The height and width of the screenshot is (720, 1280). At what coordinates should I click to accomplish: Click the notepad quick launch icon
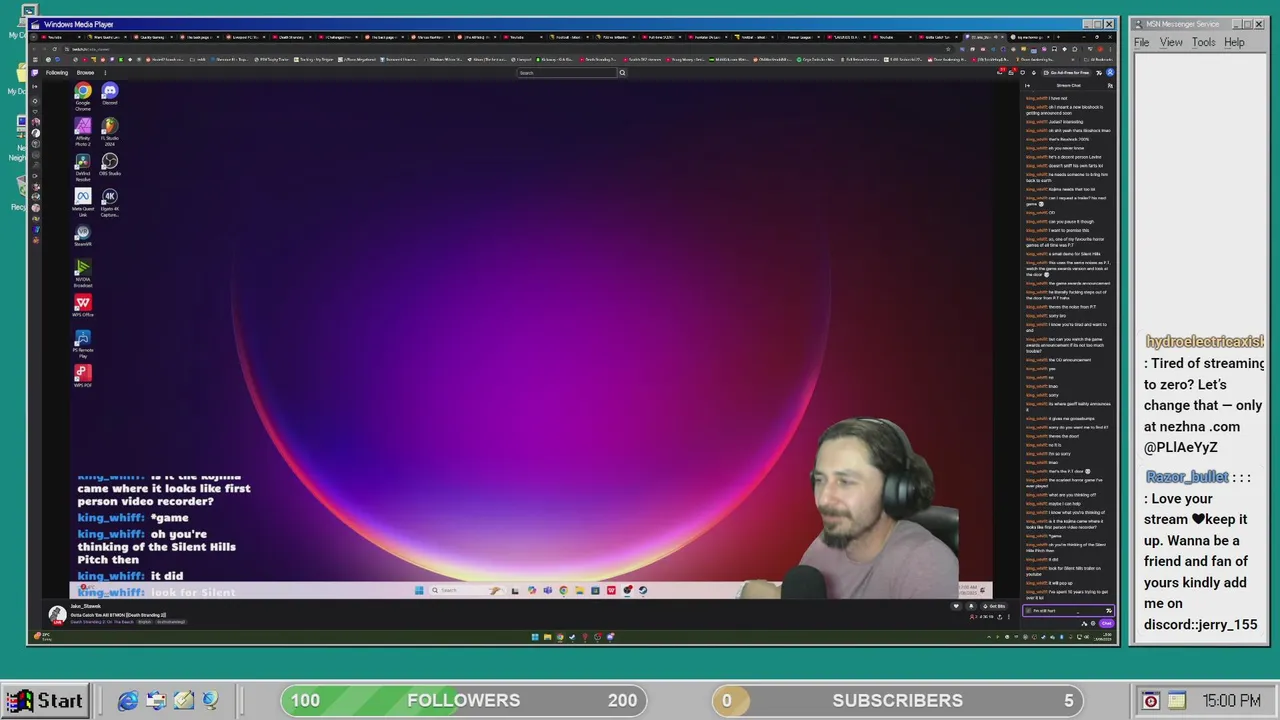click(x=183, y=701)
